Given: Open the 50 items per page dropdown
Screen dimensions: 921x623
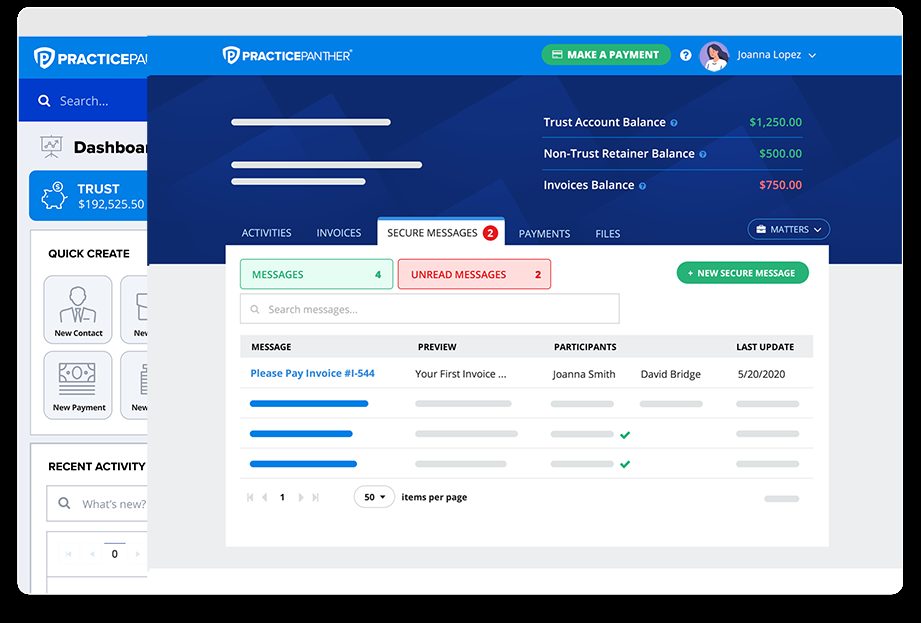Looking at the screenshot, I should tap(374, 497).
